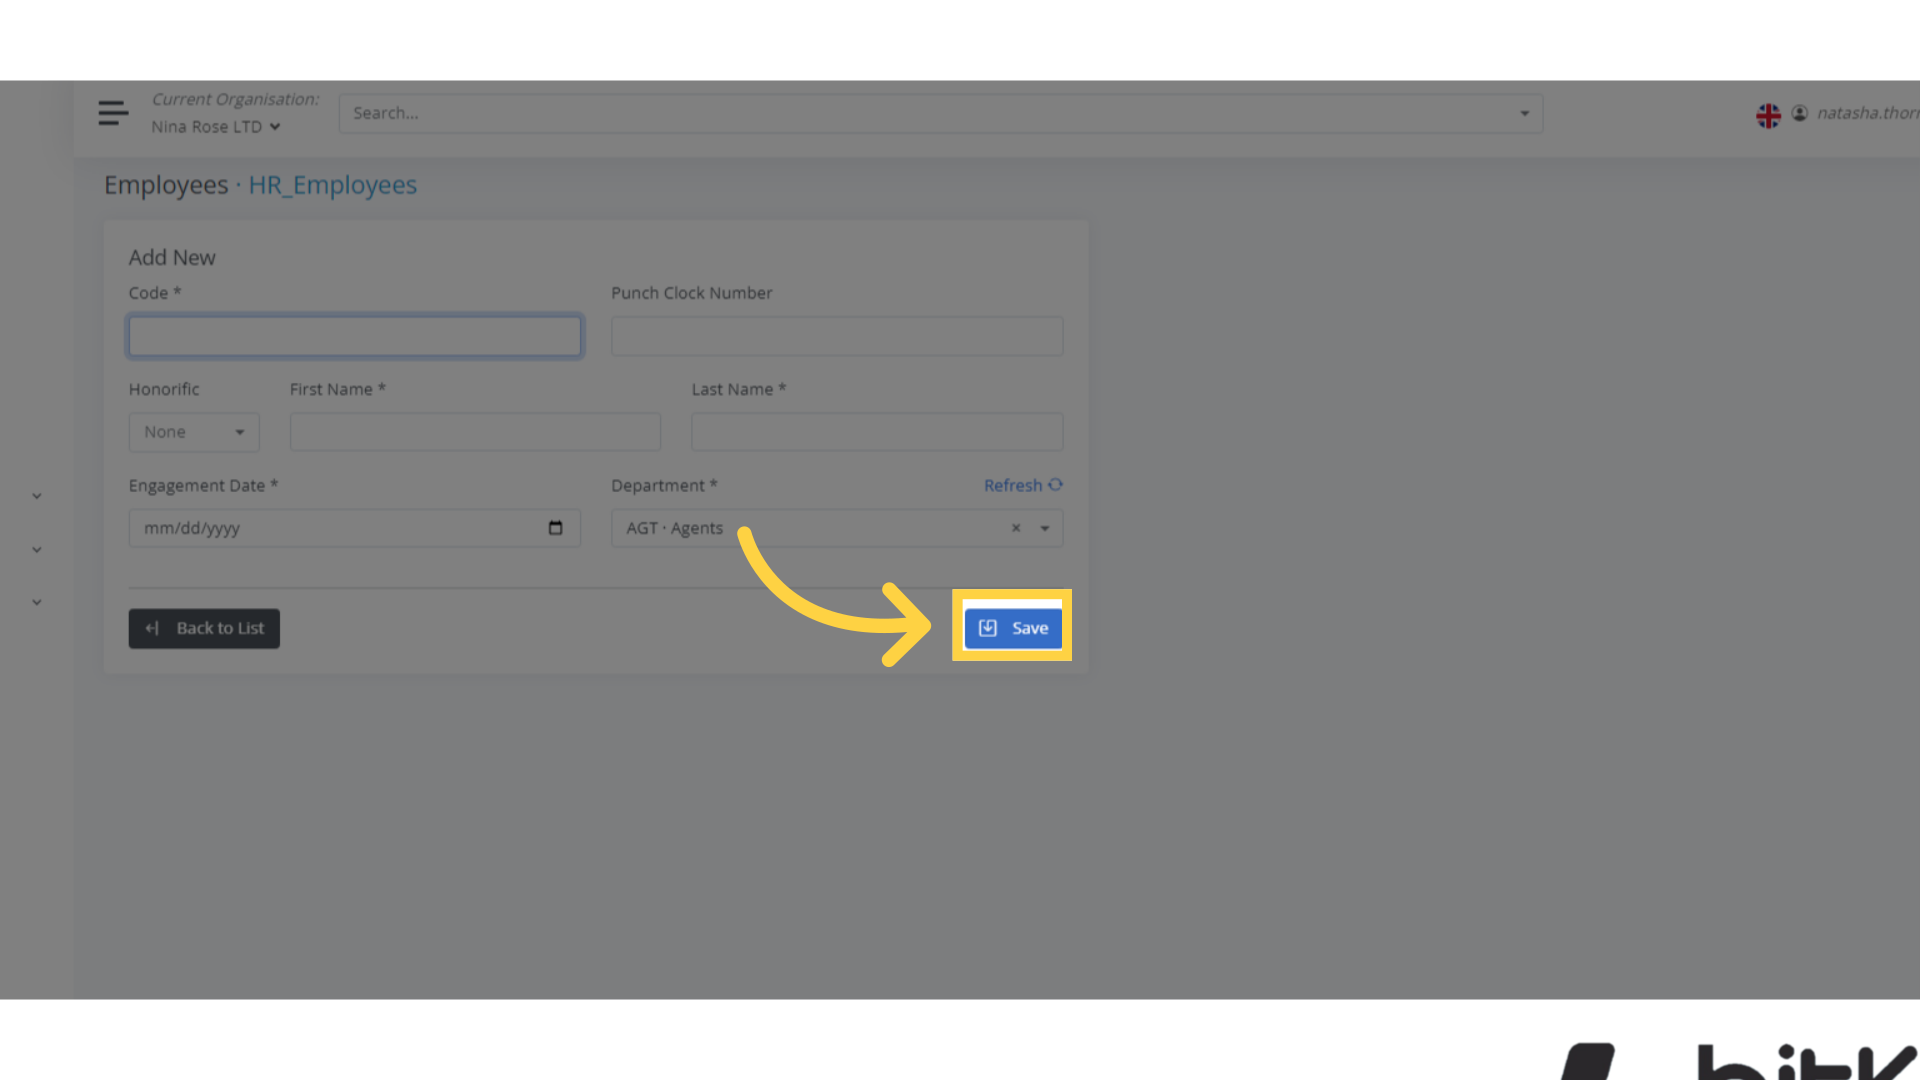Open the Honorific dropdown showing None

click(193, 431)
